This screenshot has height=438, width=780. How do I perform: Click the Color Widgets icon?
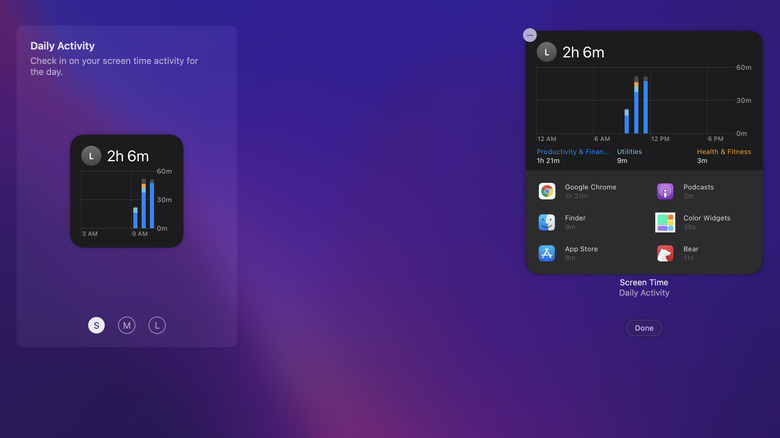665,222
